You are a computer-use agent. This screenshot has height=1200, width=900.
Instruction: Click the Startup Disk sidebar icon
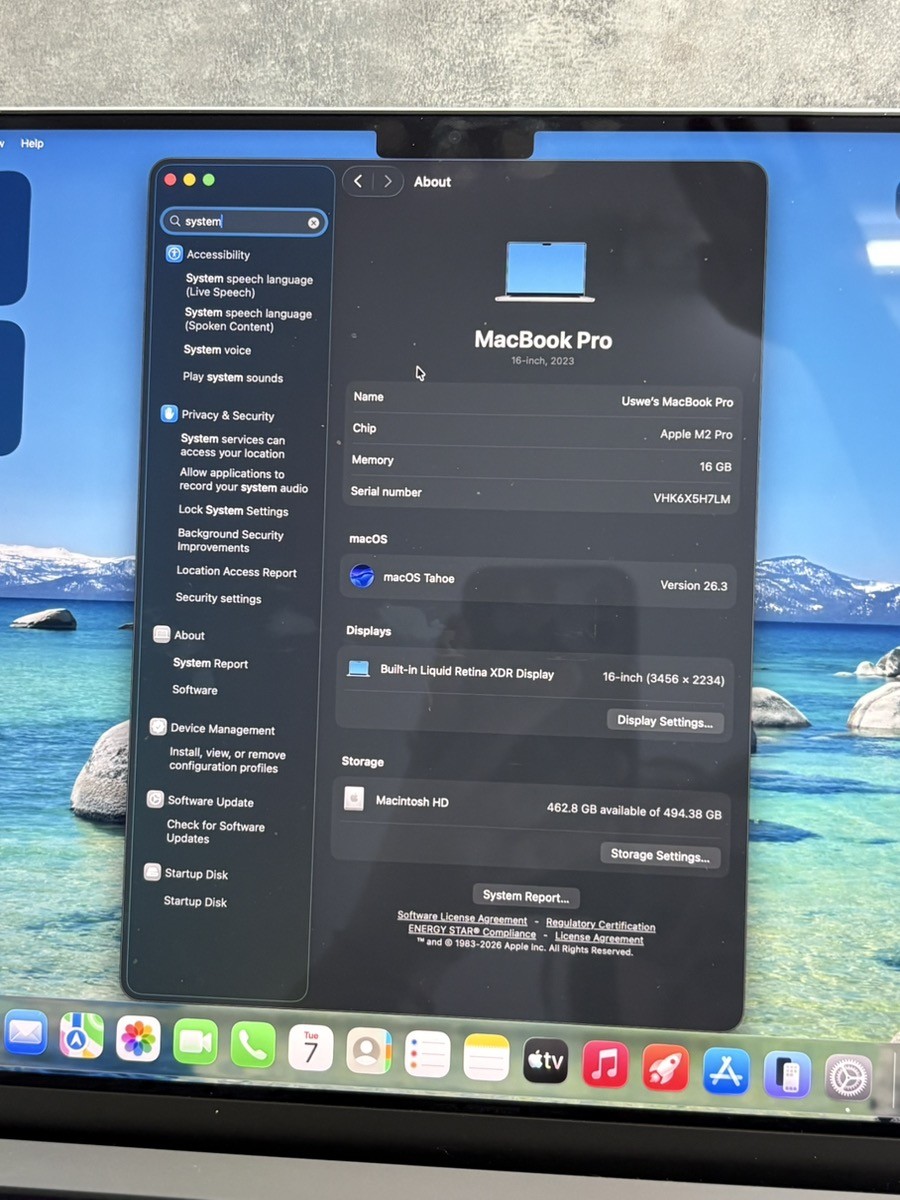click(152, 872)
